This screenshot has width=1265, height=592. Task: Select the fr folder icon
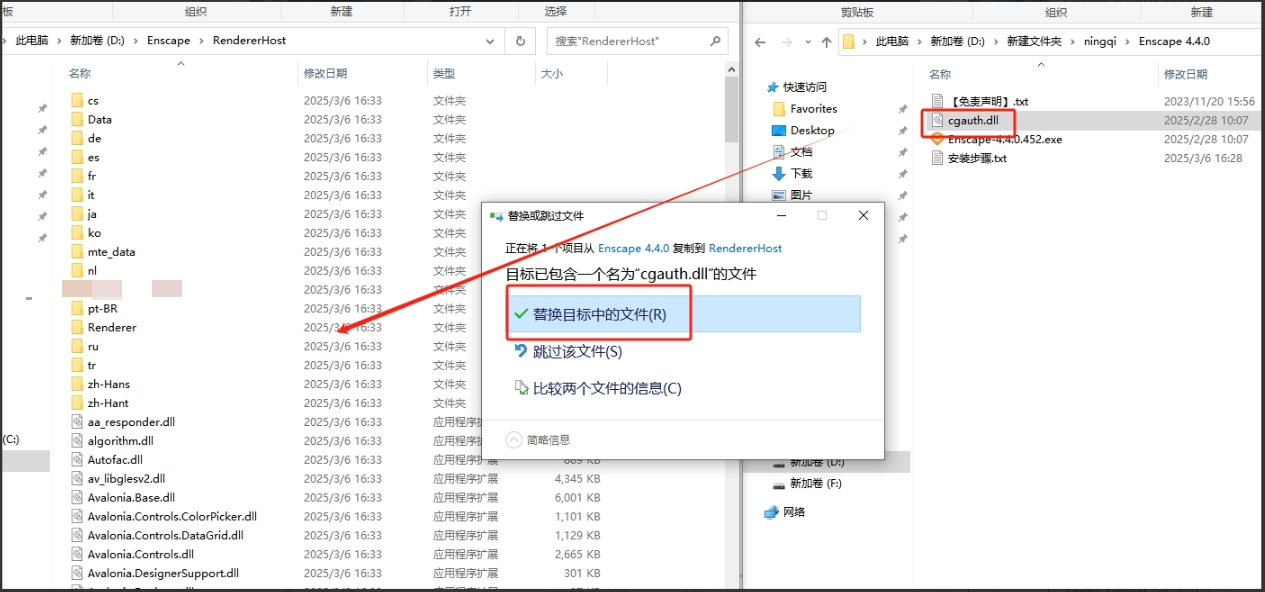[x=77, y=176]
